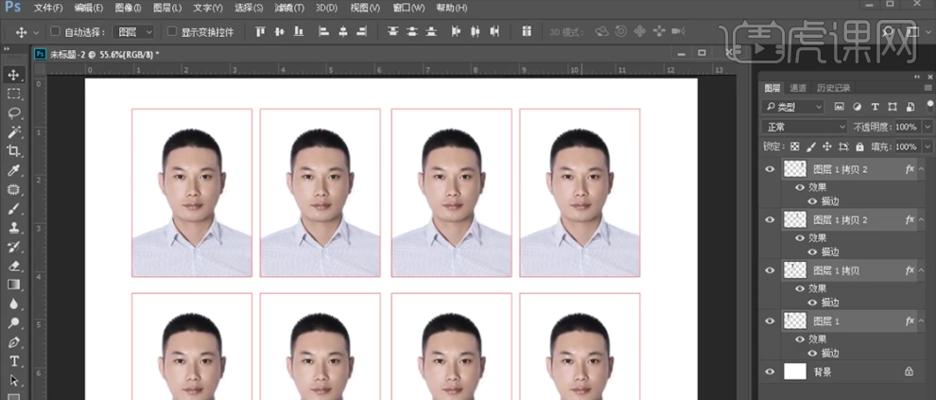Viewport: 936px width, 400px height.
Task: Toggle lock all (padlock icon)
Action: tap(860, 146)
